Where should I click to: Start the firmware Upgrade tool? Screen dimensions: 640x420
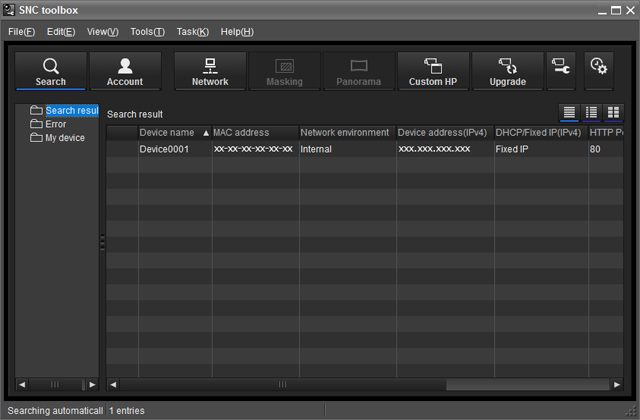pyautogui.click(x=507, y=71)
